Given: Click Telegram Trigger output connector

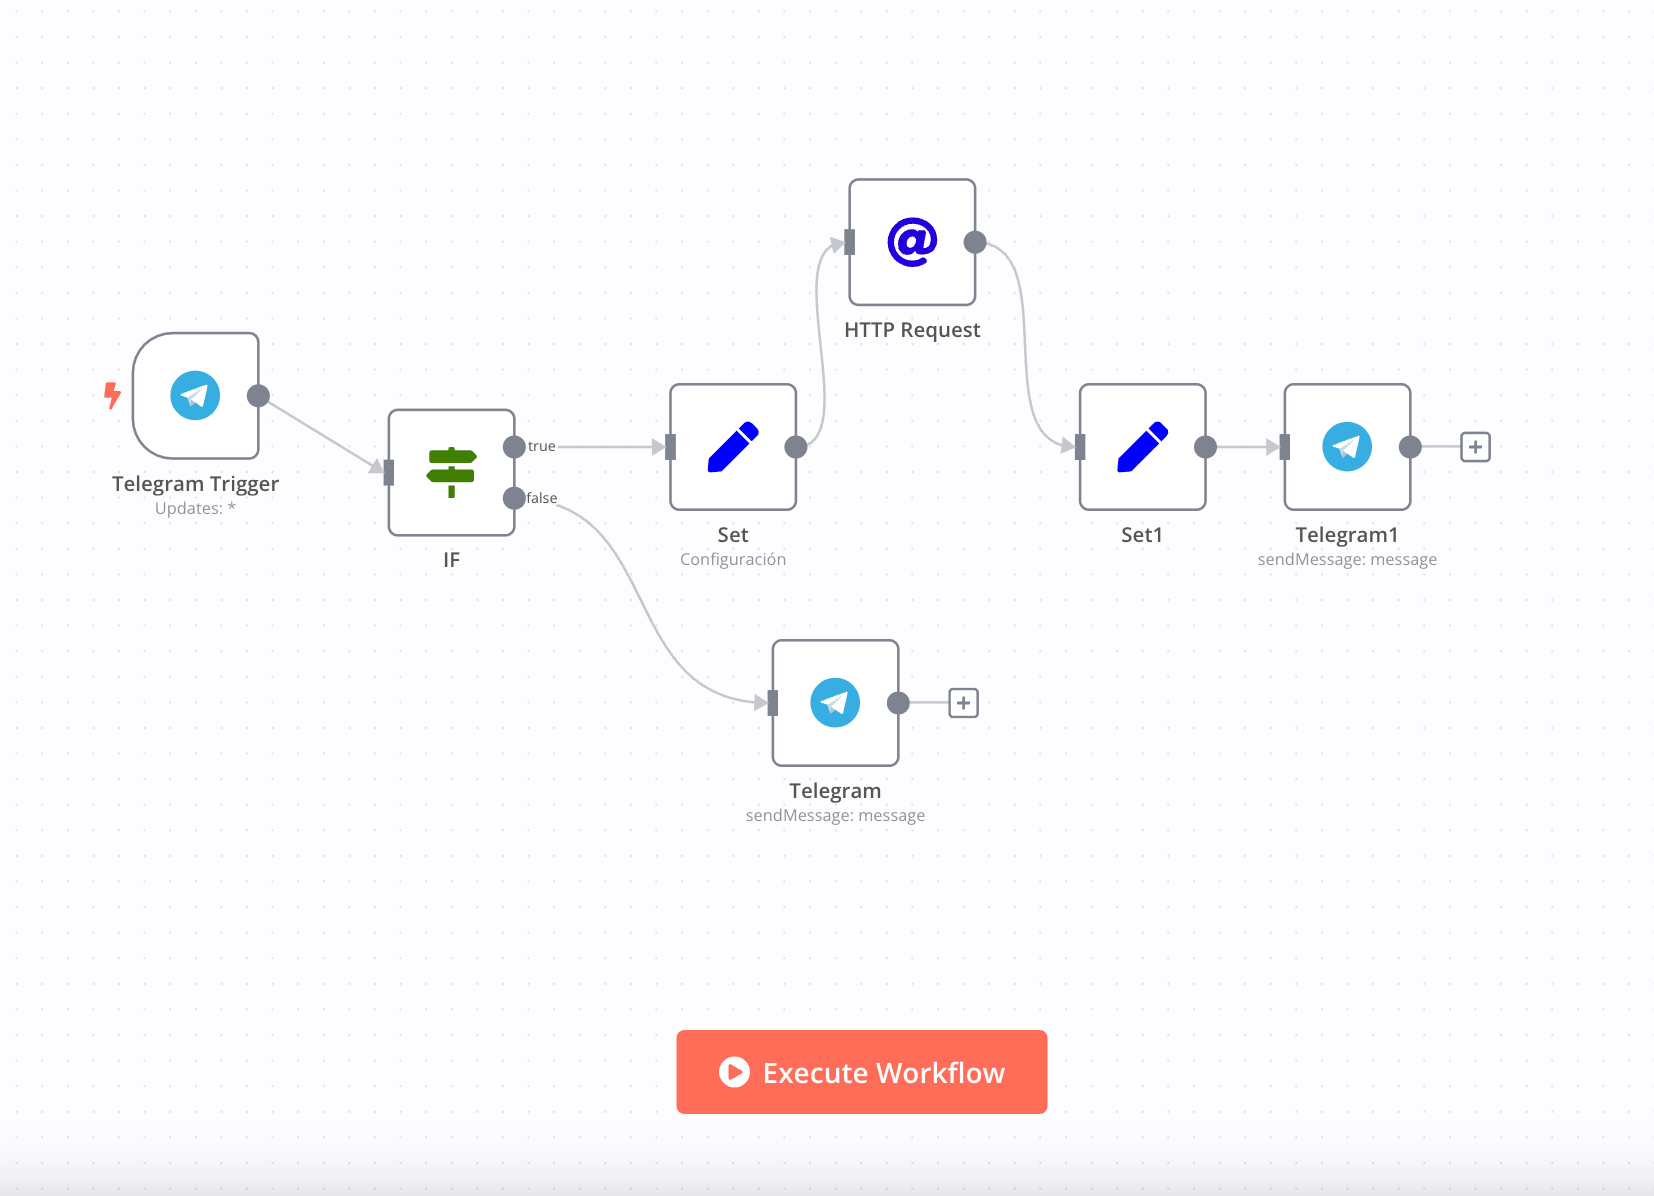Looking at the screenshot, I should click(x=258, y=396).
